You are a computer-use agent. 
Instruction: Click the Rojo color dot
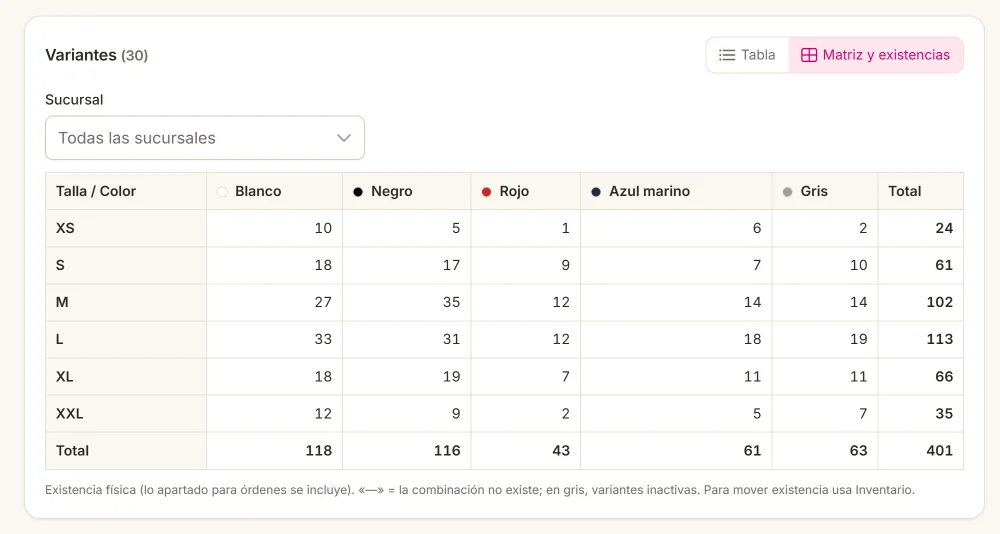(x=487, y=191)
